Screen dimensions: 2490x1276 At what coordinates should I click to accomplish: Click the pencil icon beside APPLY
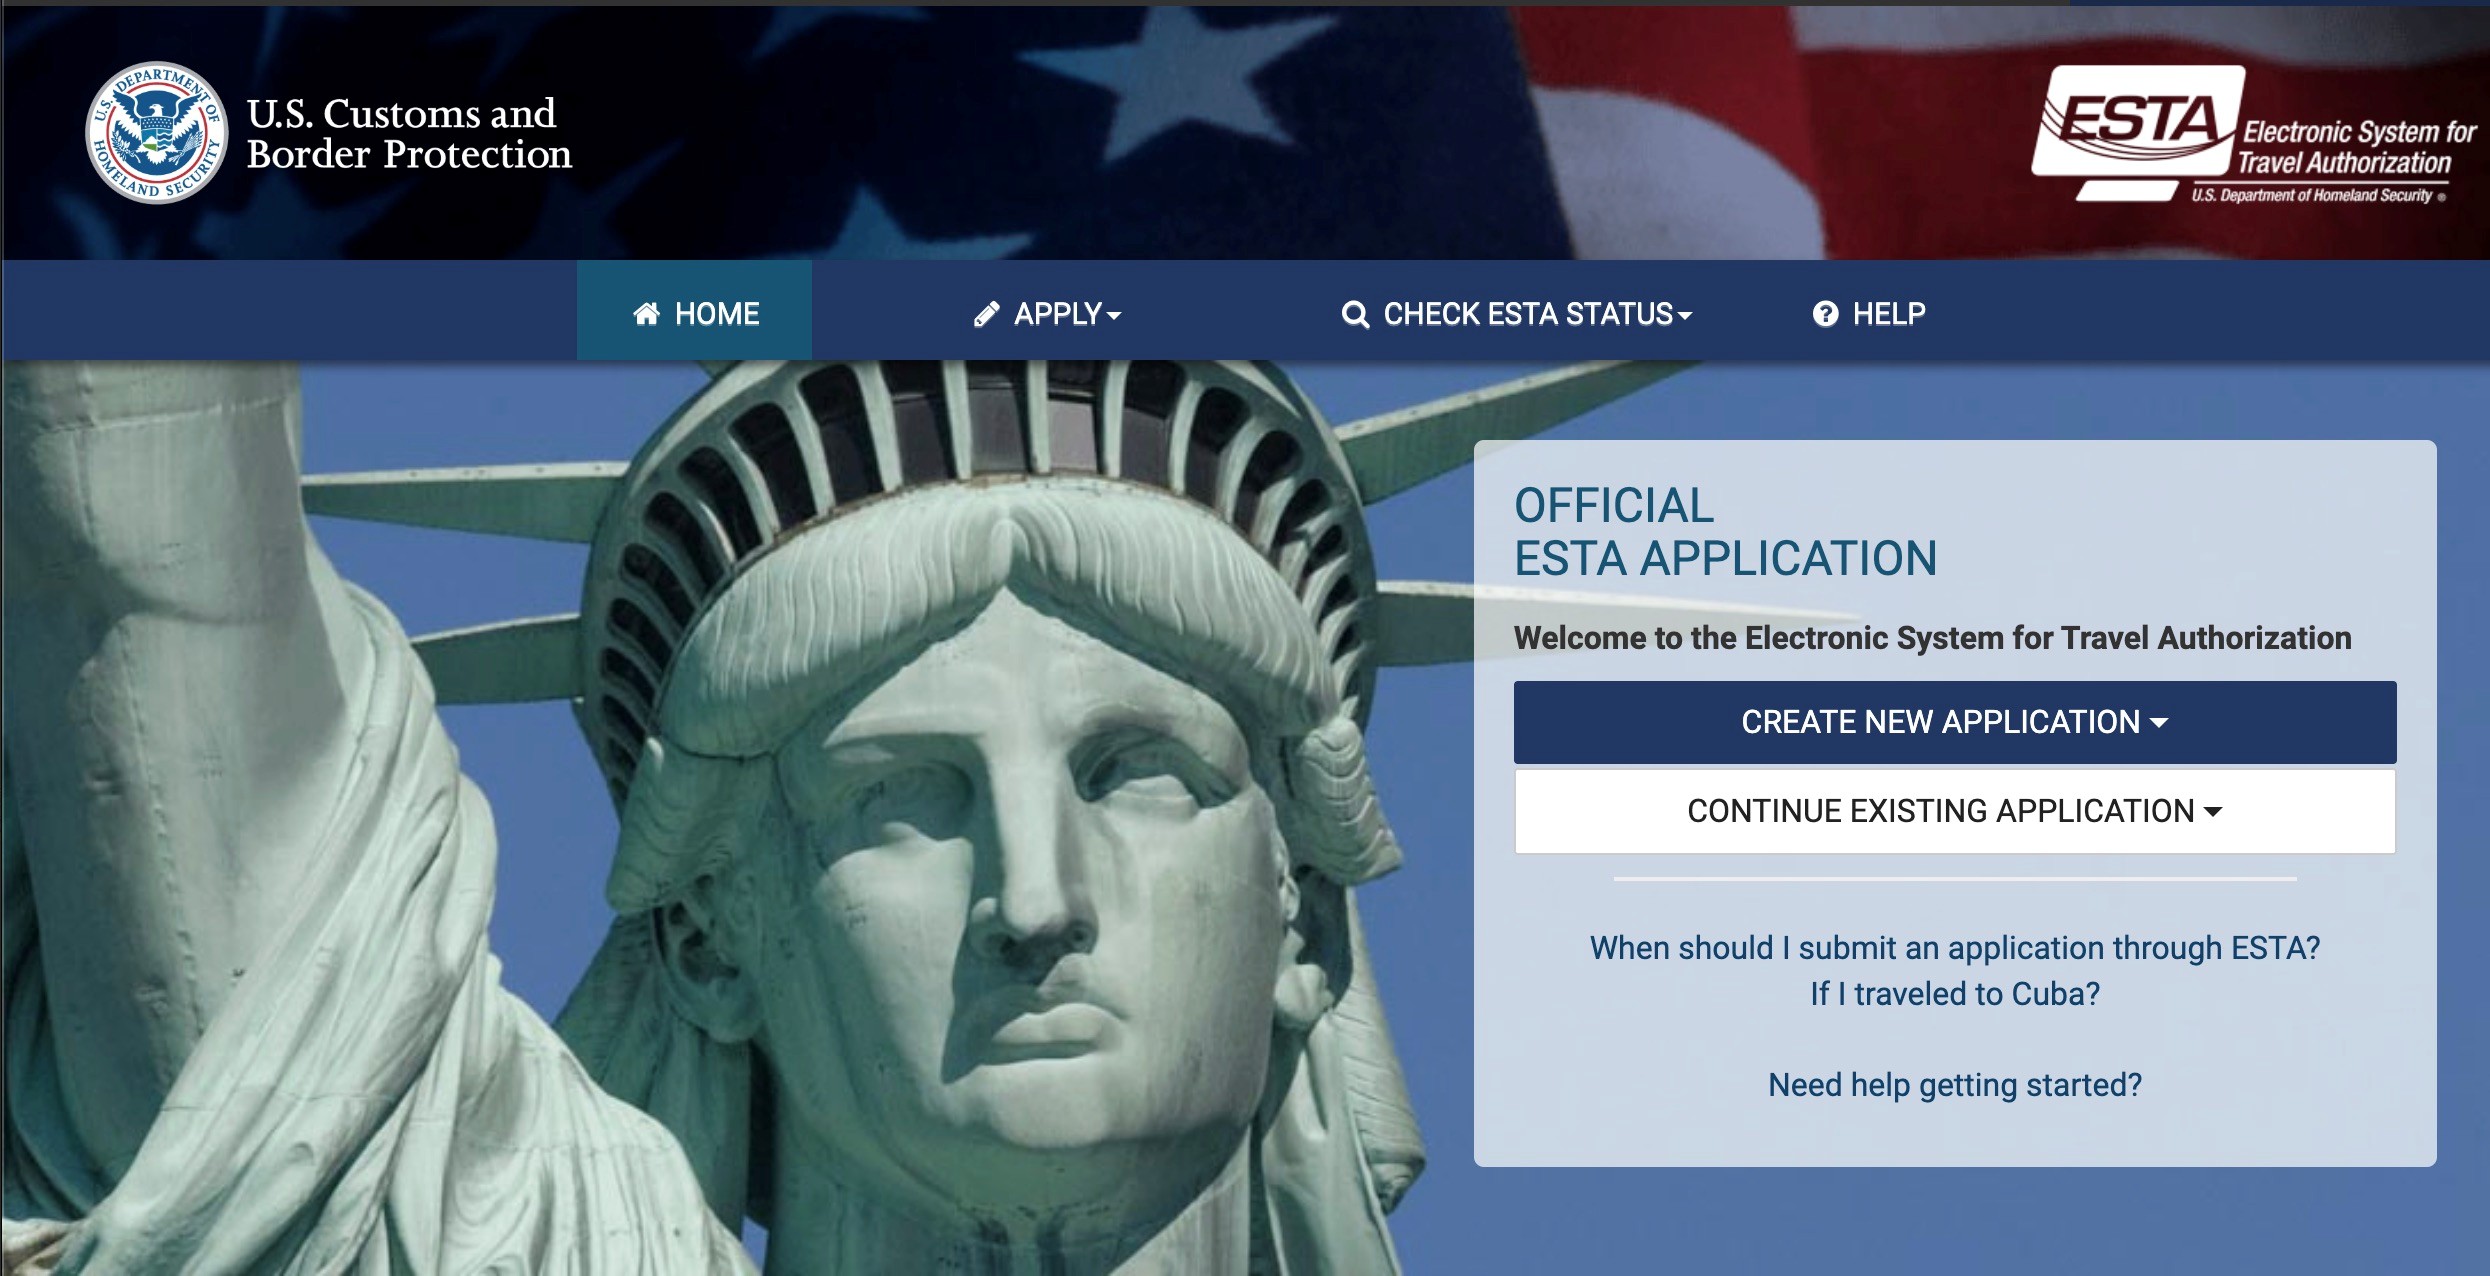(x=987, y=314)
